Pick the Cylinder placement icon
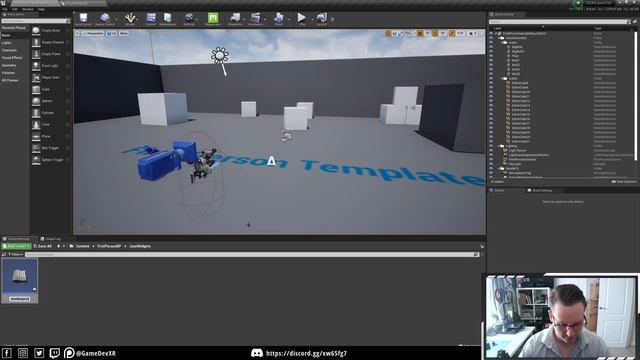This screenshot has height=360, width=640. click(36, 113)
